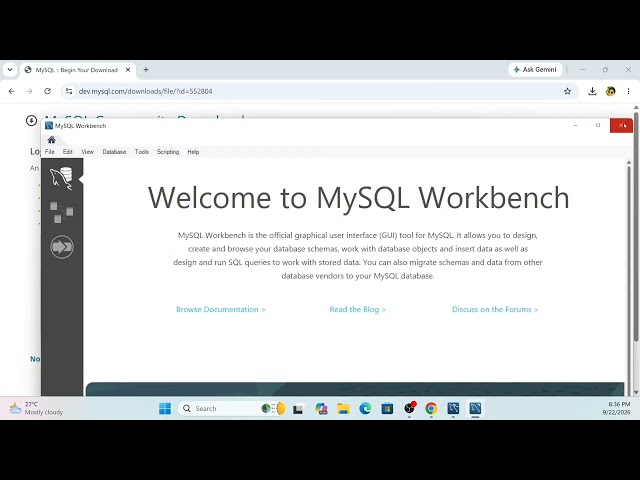Open Chrome's tab search dropdown arrow
Screen dimensions: 640x480
(x=10, y=70)
